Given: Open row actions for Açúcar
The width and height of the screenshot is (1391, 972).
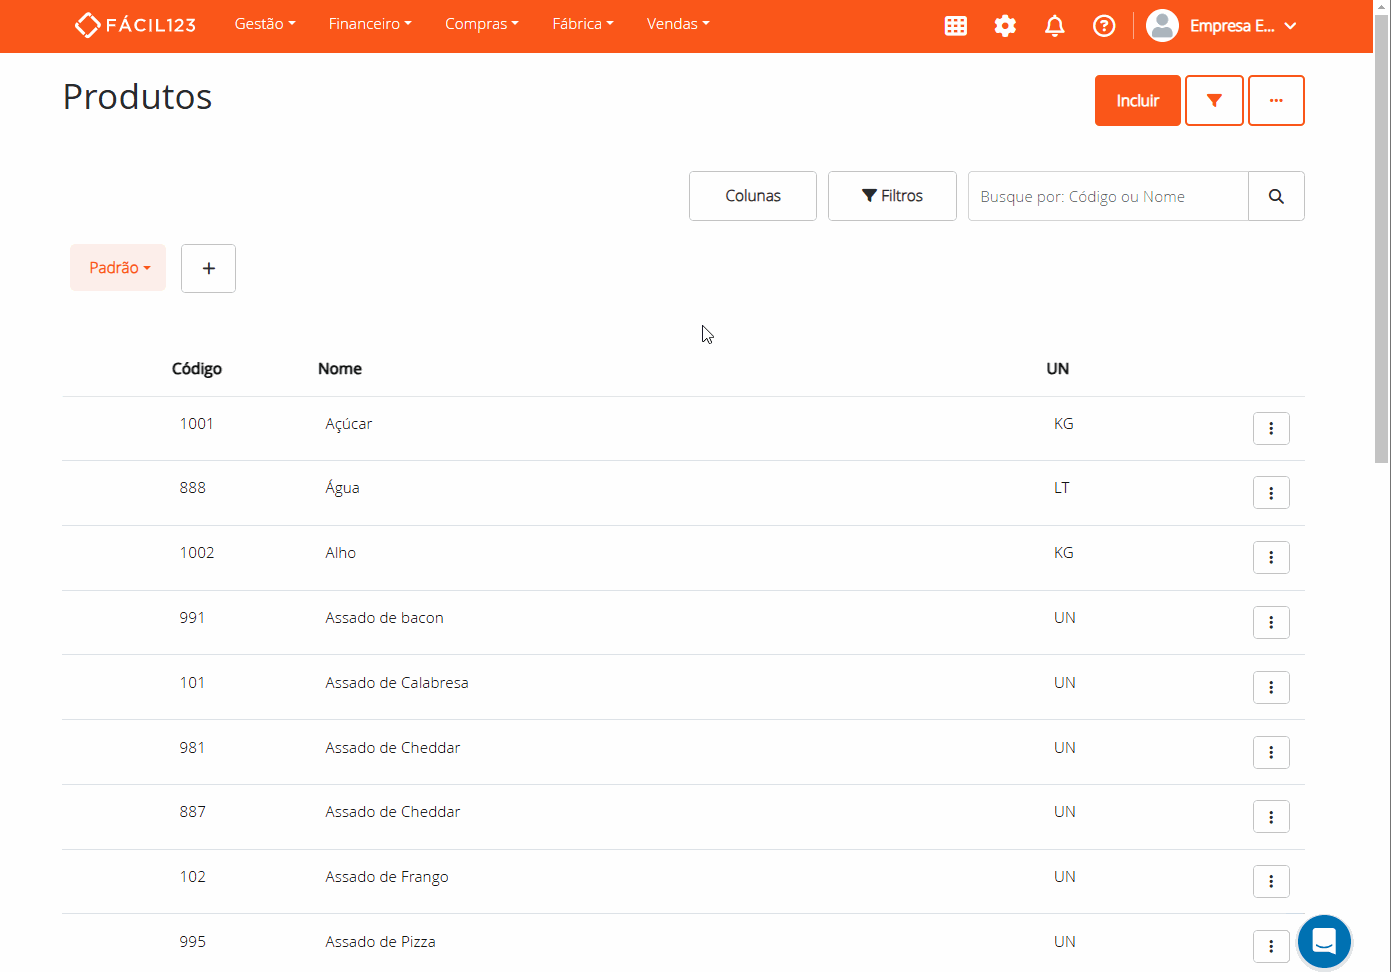Looking at the screenshot, I should coord(1270,428).
